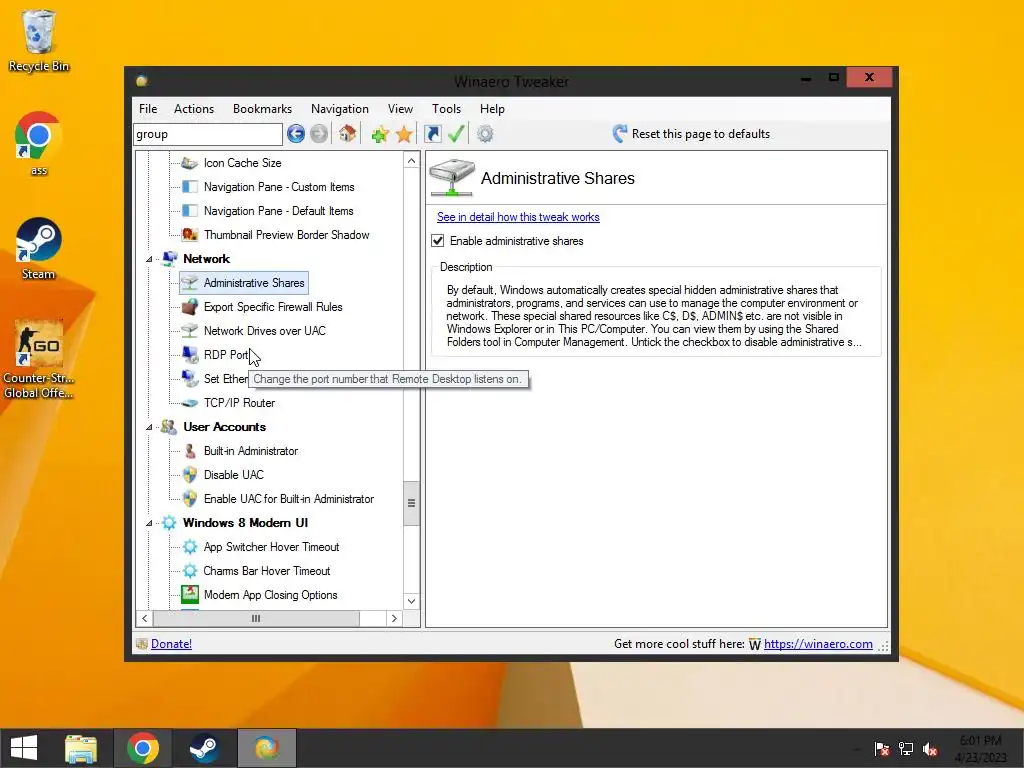Click the blue Back navigation arrow

(296, 134)
